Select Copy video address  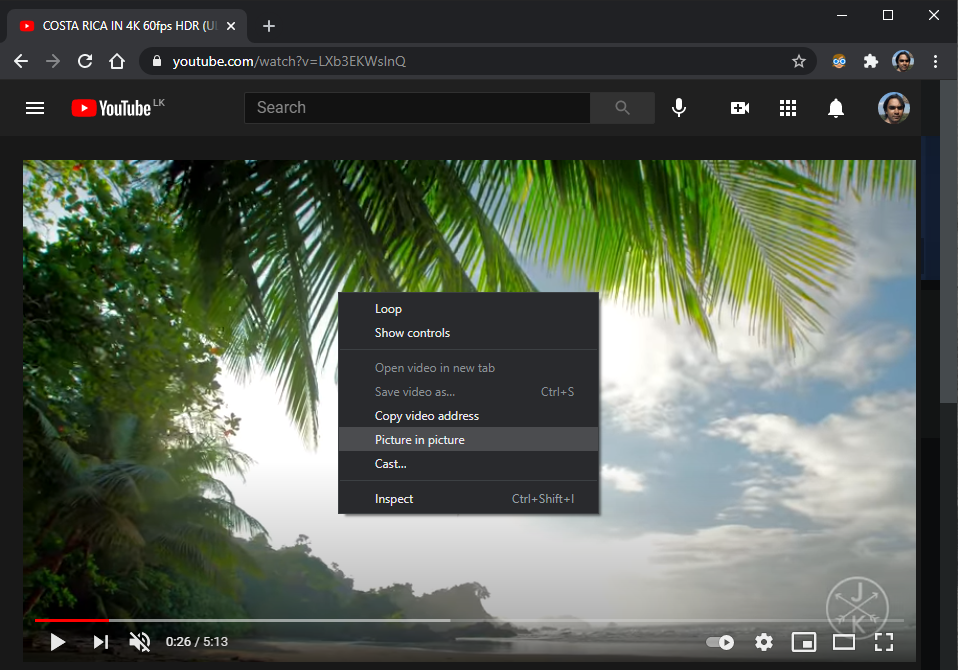click(469, 416)
